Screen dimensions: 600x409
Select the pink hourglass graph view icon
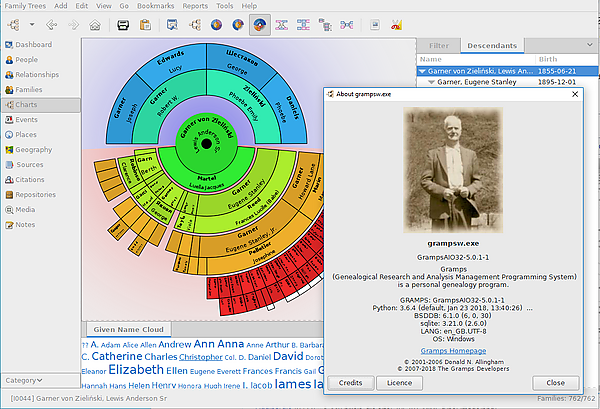[281, 25]
